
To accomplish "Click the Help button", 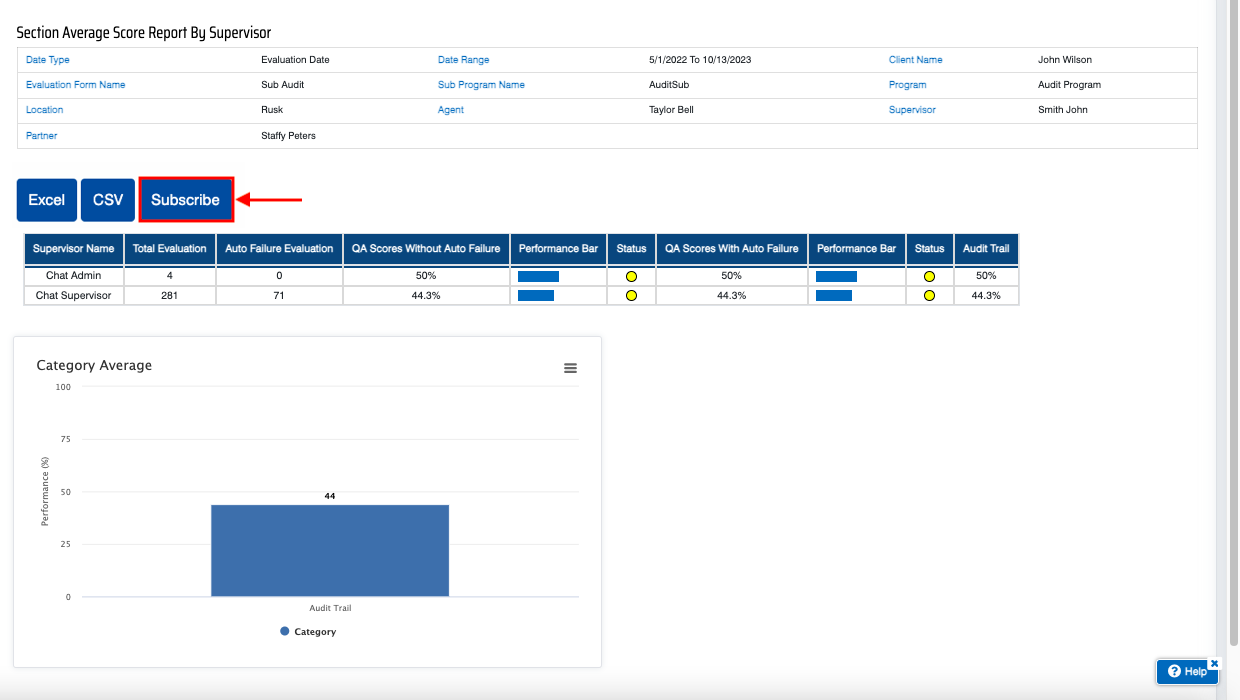I will 1187,672.
